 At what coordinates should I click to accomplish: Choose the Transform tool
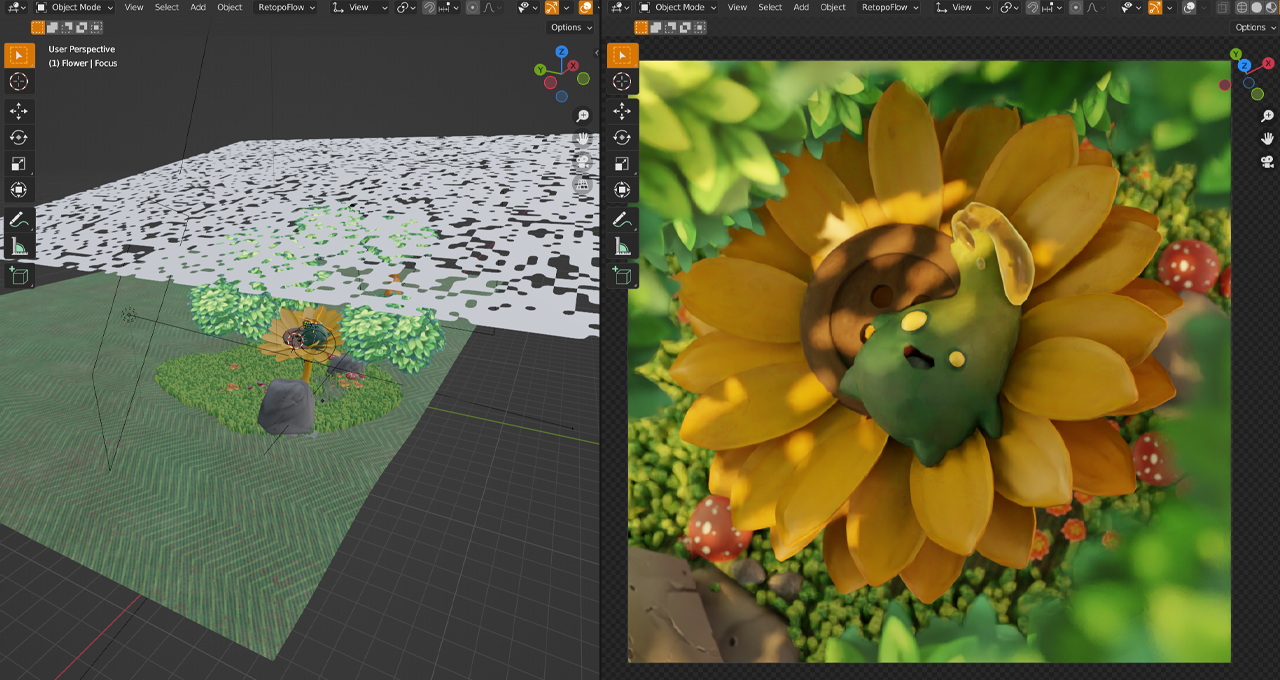[18, 189]
